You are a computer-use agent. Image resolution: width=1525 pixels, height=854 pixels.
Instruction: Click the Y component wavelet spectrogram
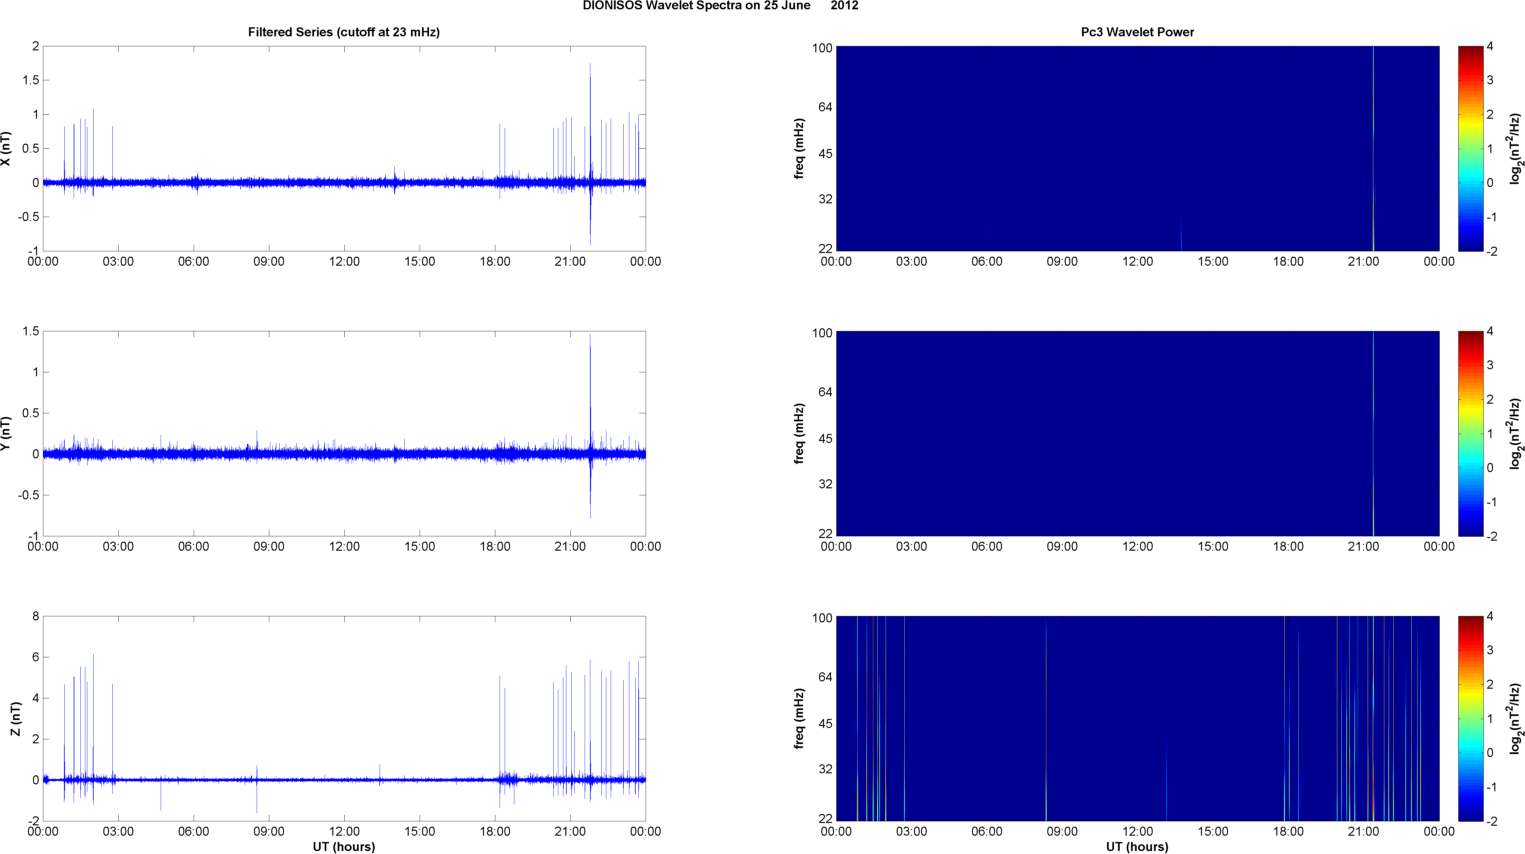[x=1137, y=434]
